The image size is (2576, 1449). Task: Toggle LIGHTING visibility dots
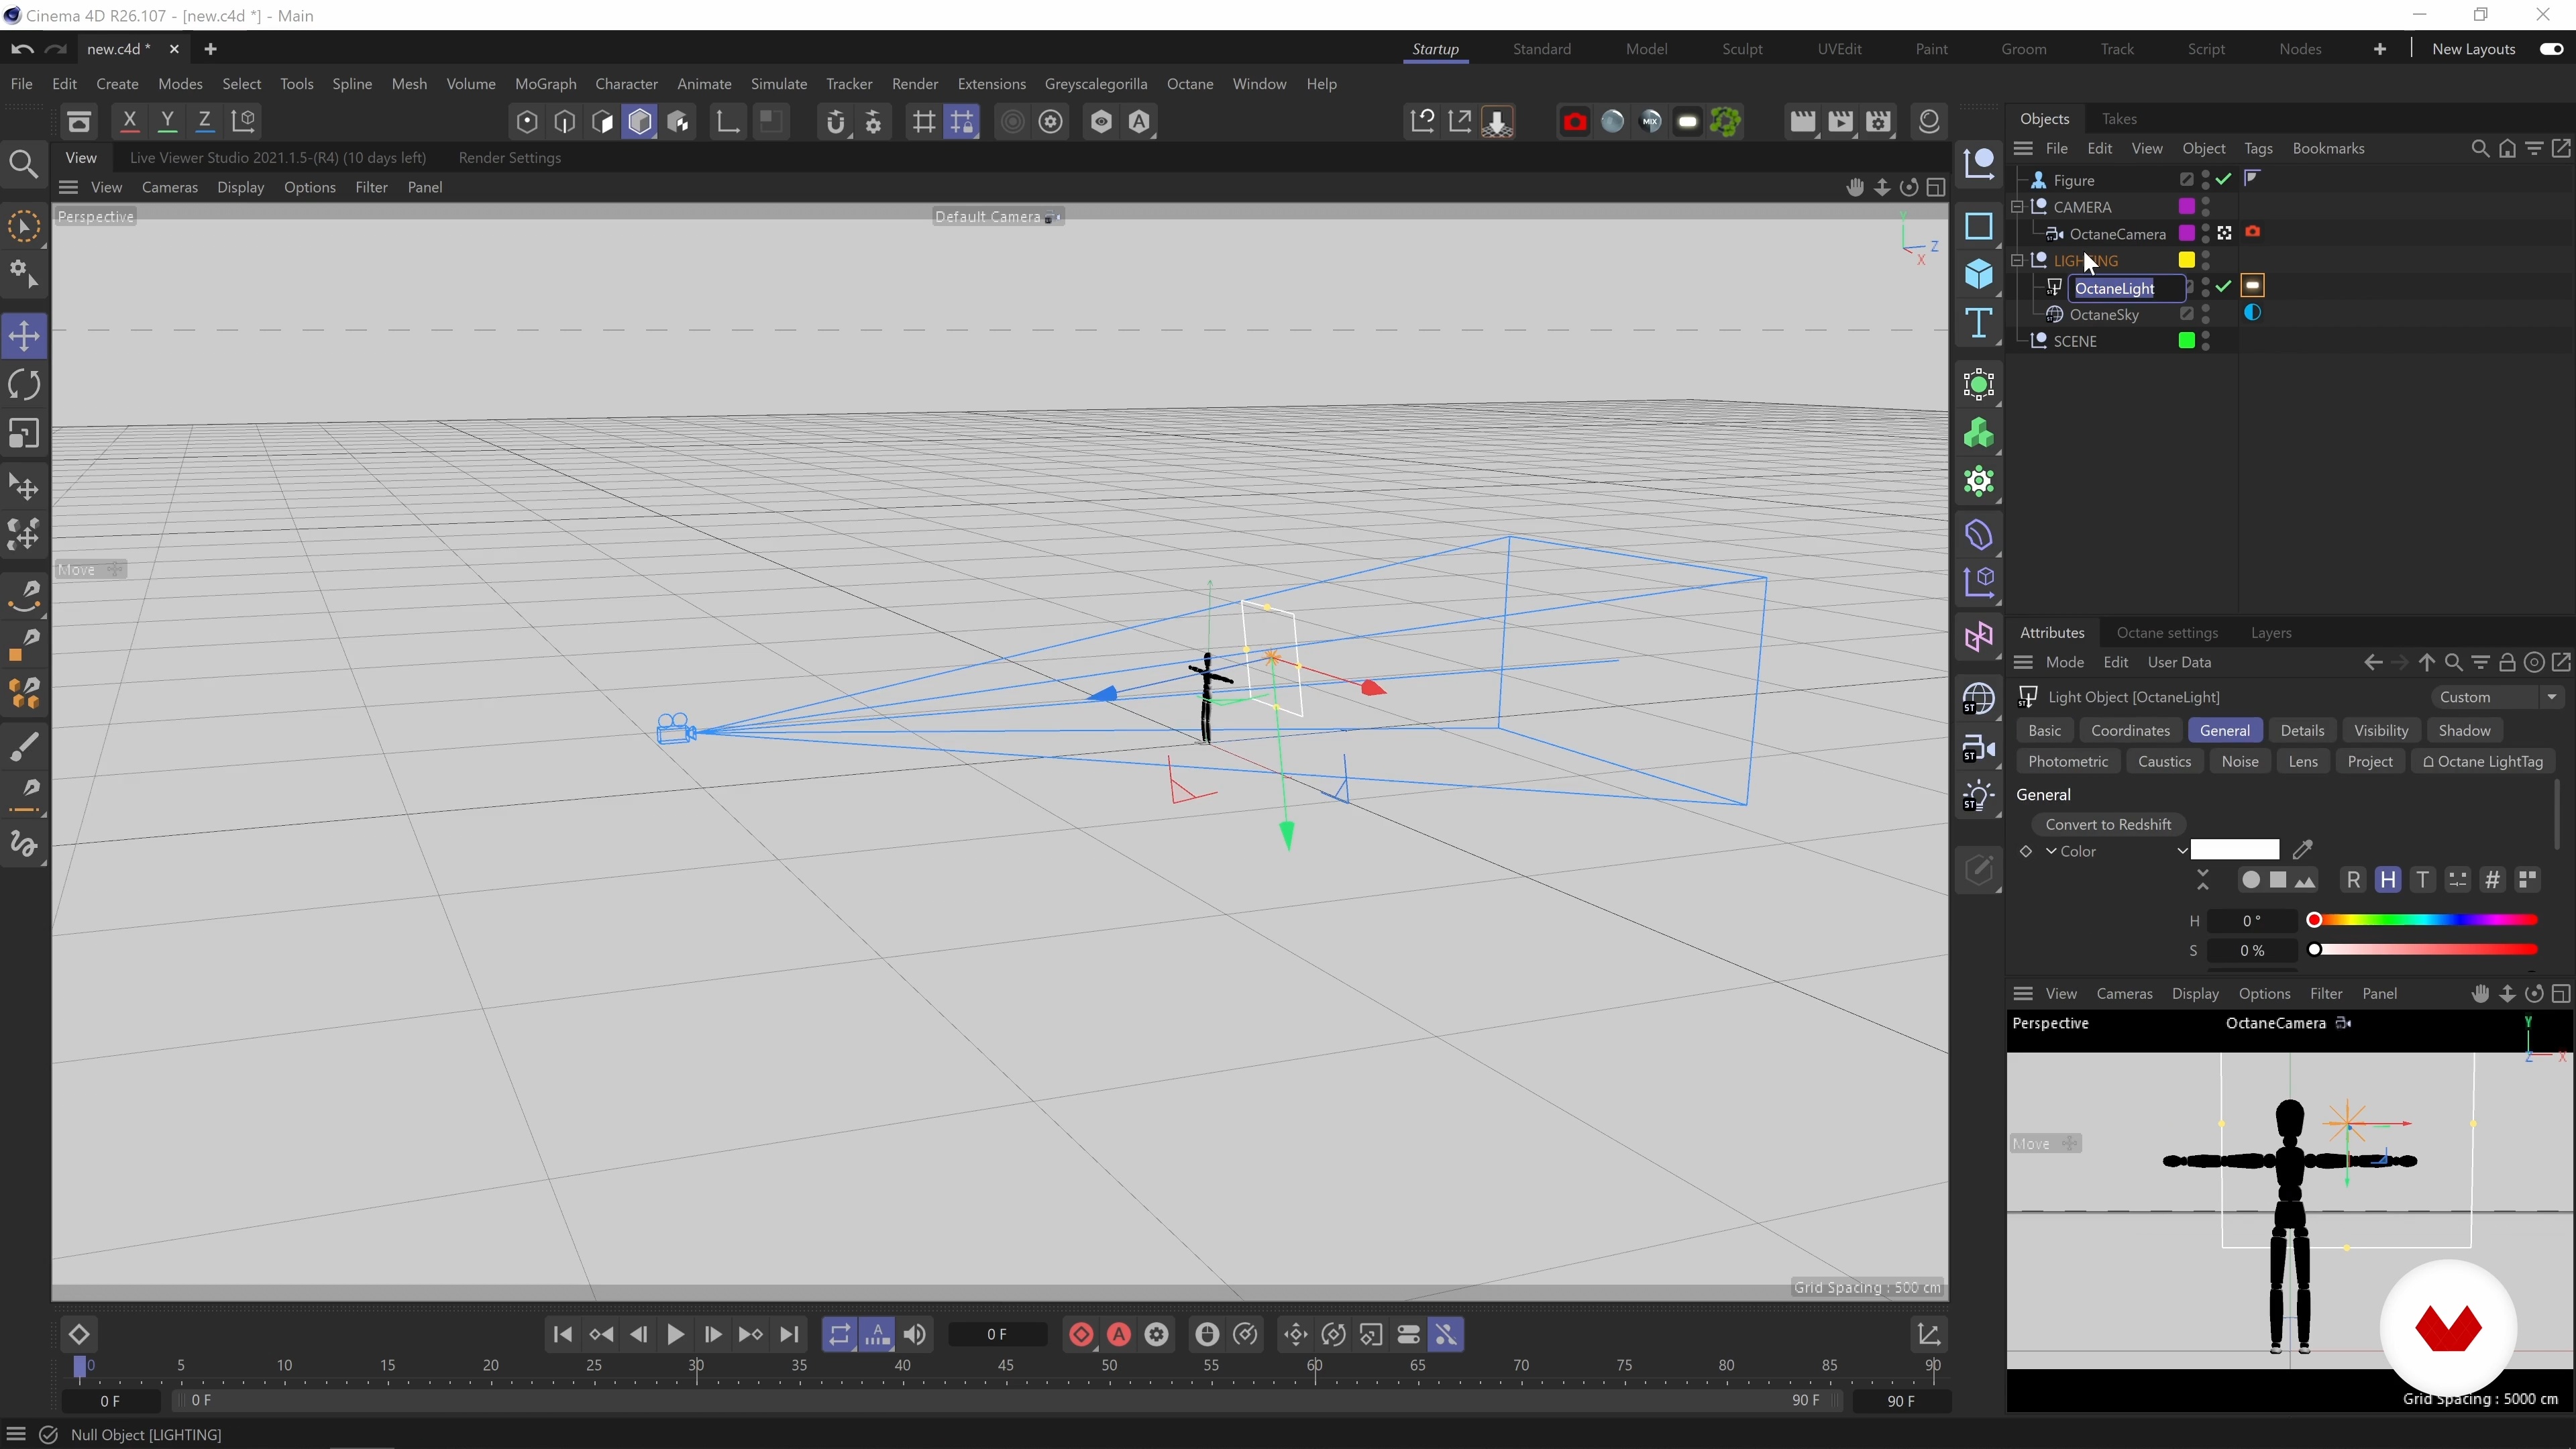click(2206, 260)
